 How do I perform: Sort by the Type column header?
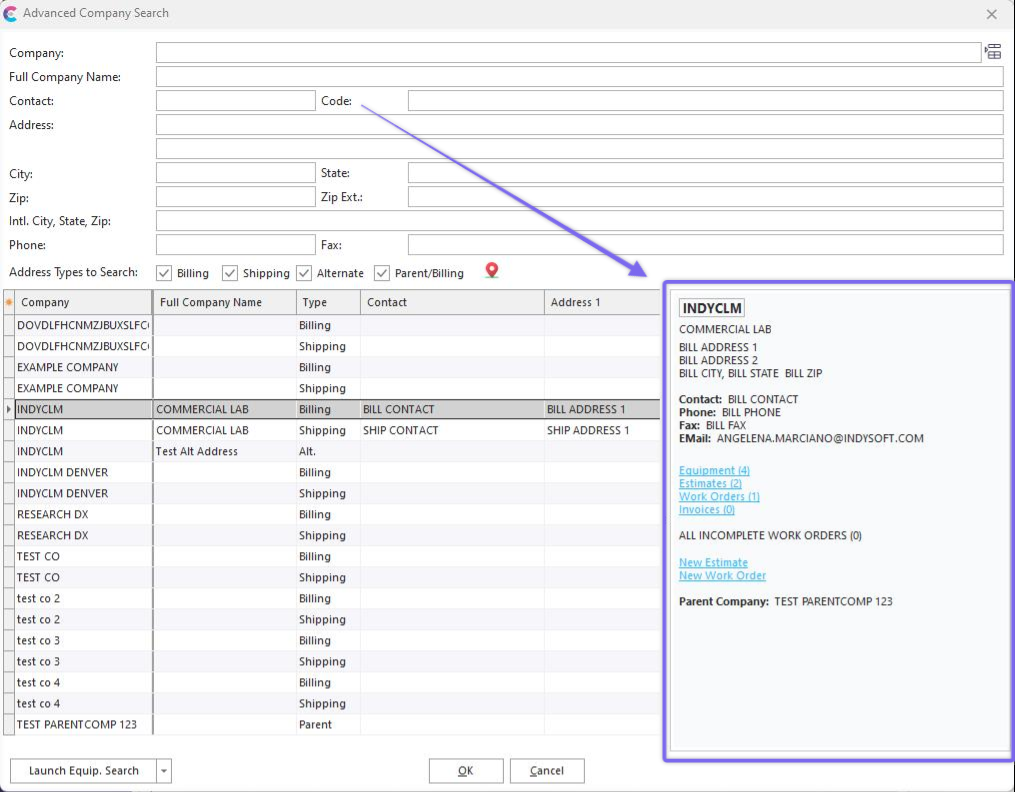[327, 302]
